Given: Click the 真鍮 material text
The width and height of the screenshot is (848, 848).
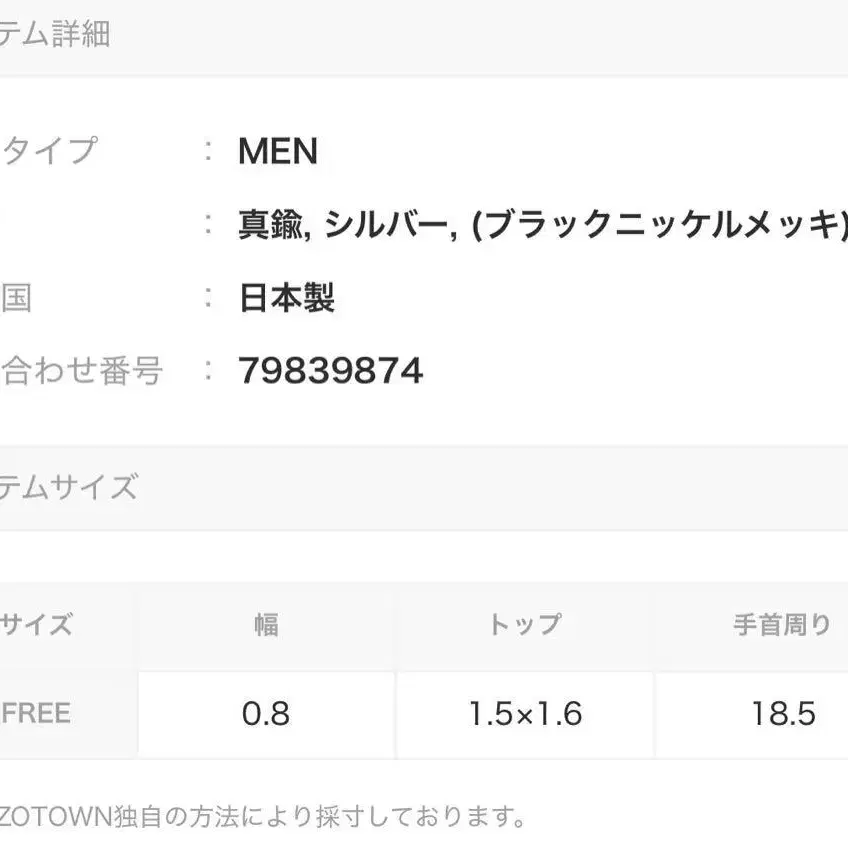Looking at the screenshot, I should click(268, 225).
